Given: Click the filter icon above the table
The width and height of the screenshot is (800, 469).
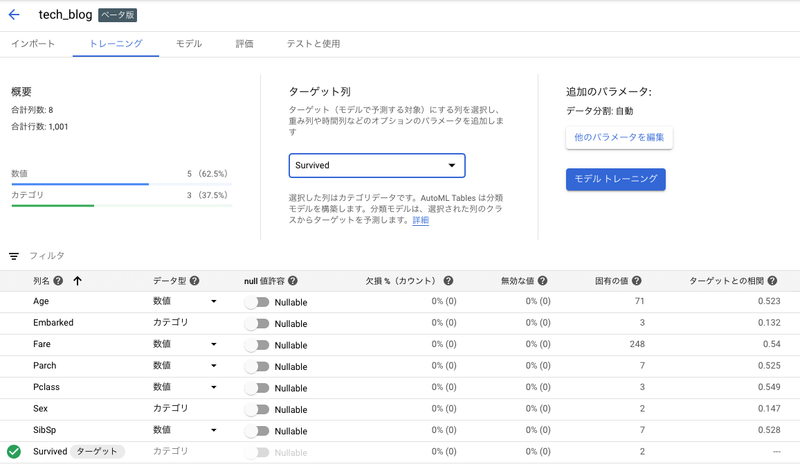Looking at the screenshot, I should (x=14, y=257).
